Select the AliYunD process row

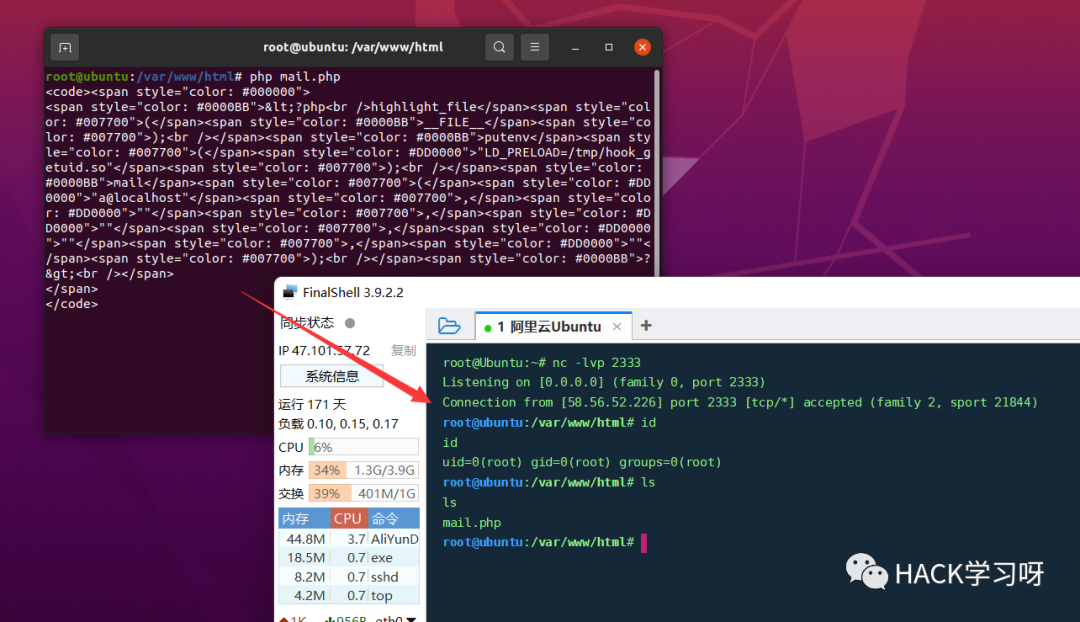click(349, 539)
